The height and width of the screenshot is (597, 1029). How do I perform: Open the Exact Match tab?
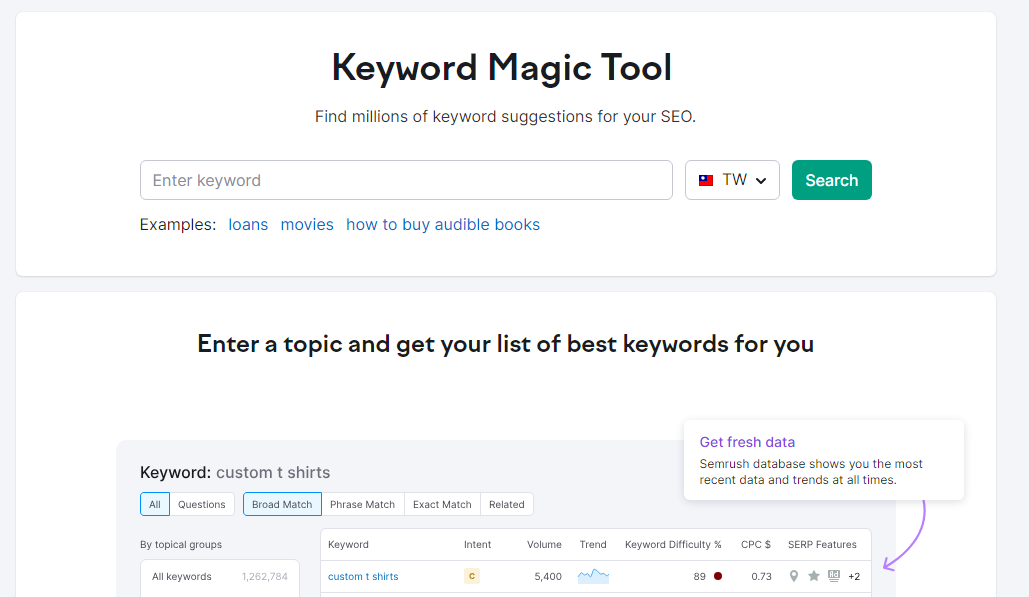[442, 504]
